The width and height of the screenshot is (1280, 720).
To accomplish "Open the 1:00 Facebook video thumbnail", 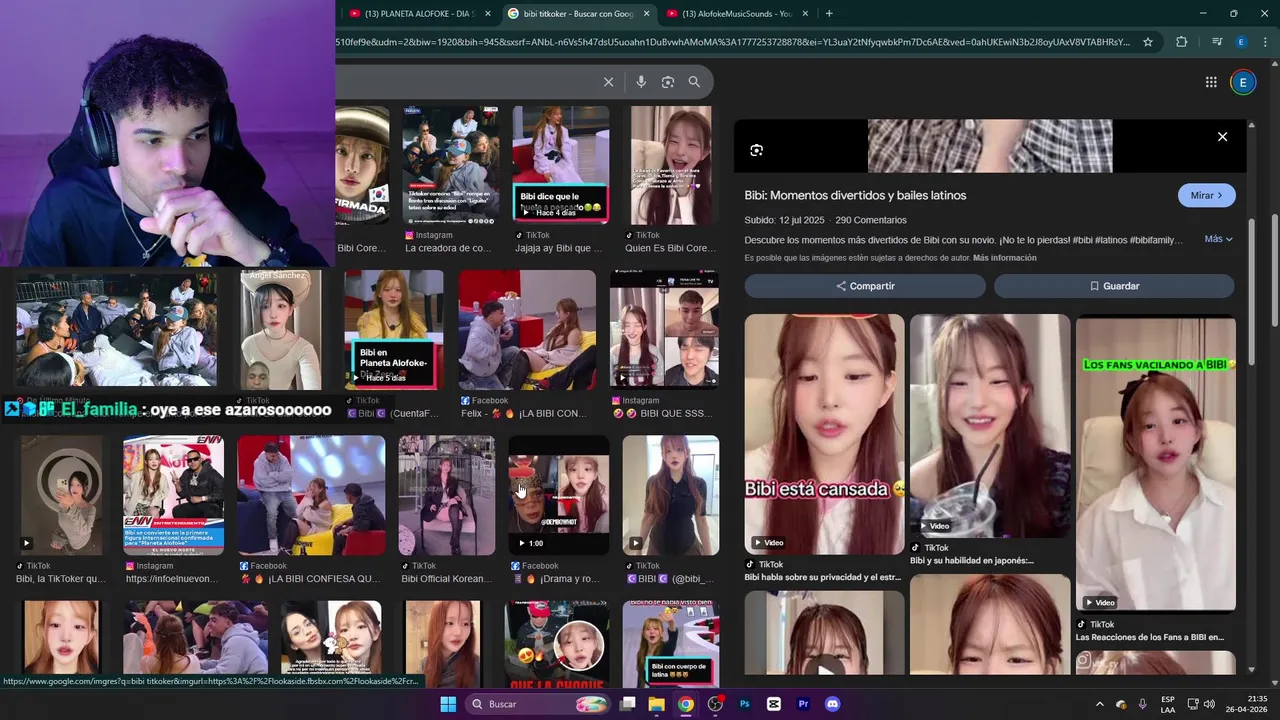I will (x=559, y=495).
